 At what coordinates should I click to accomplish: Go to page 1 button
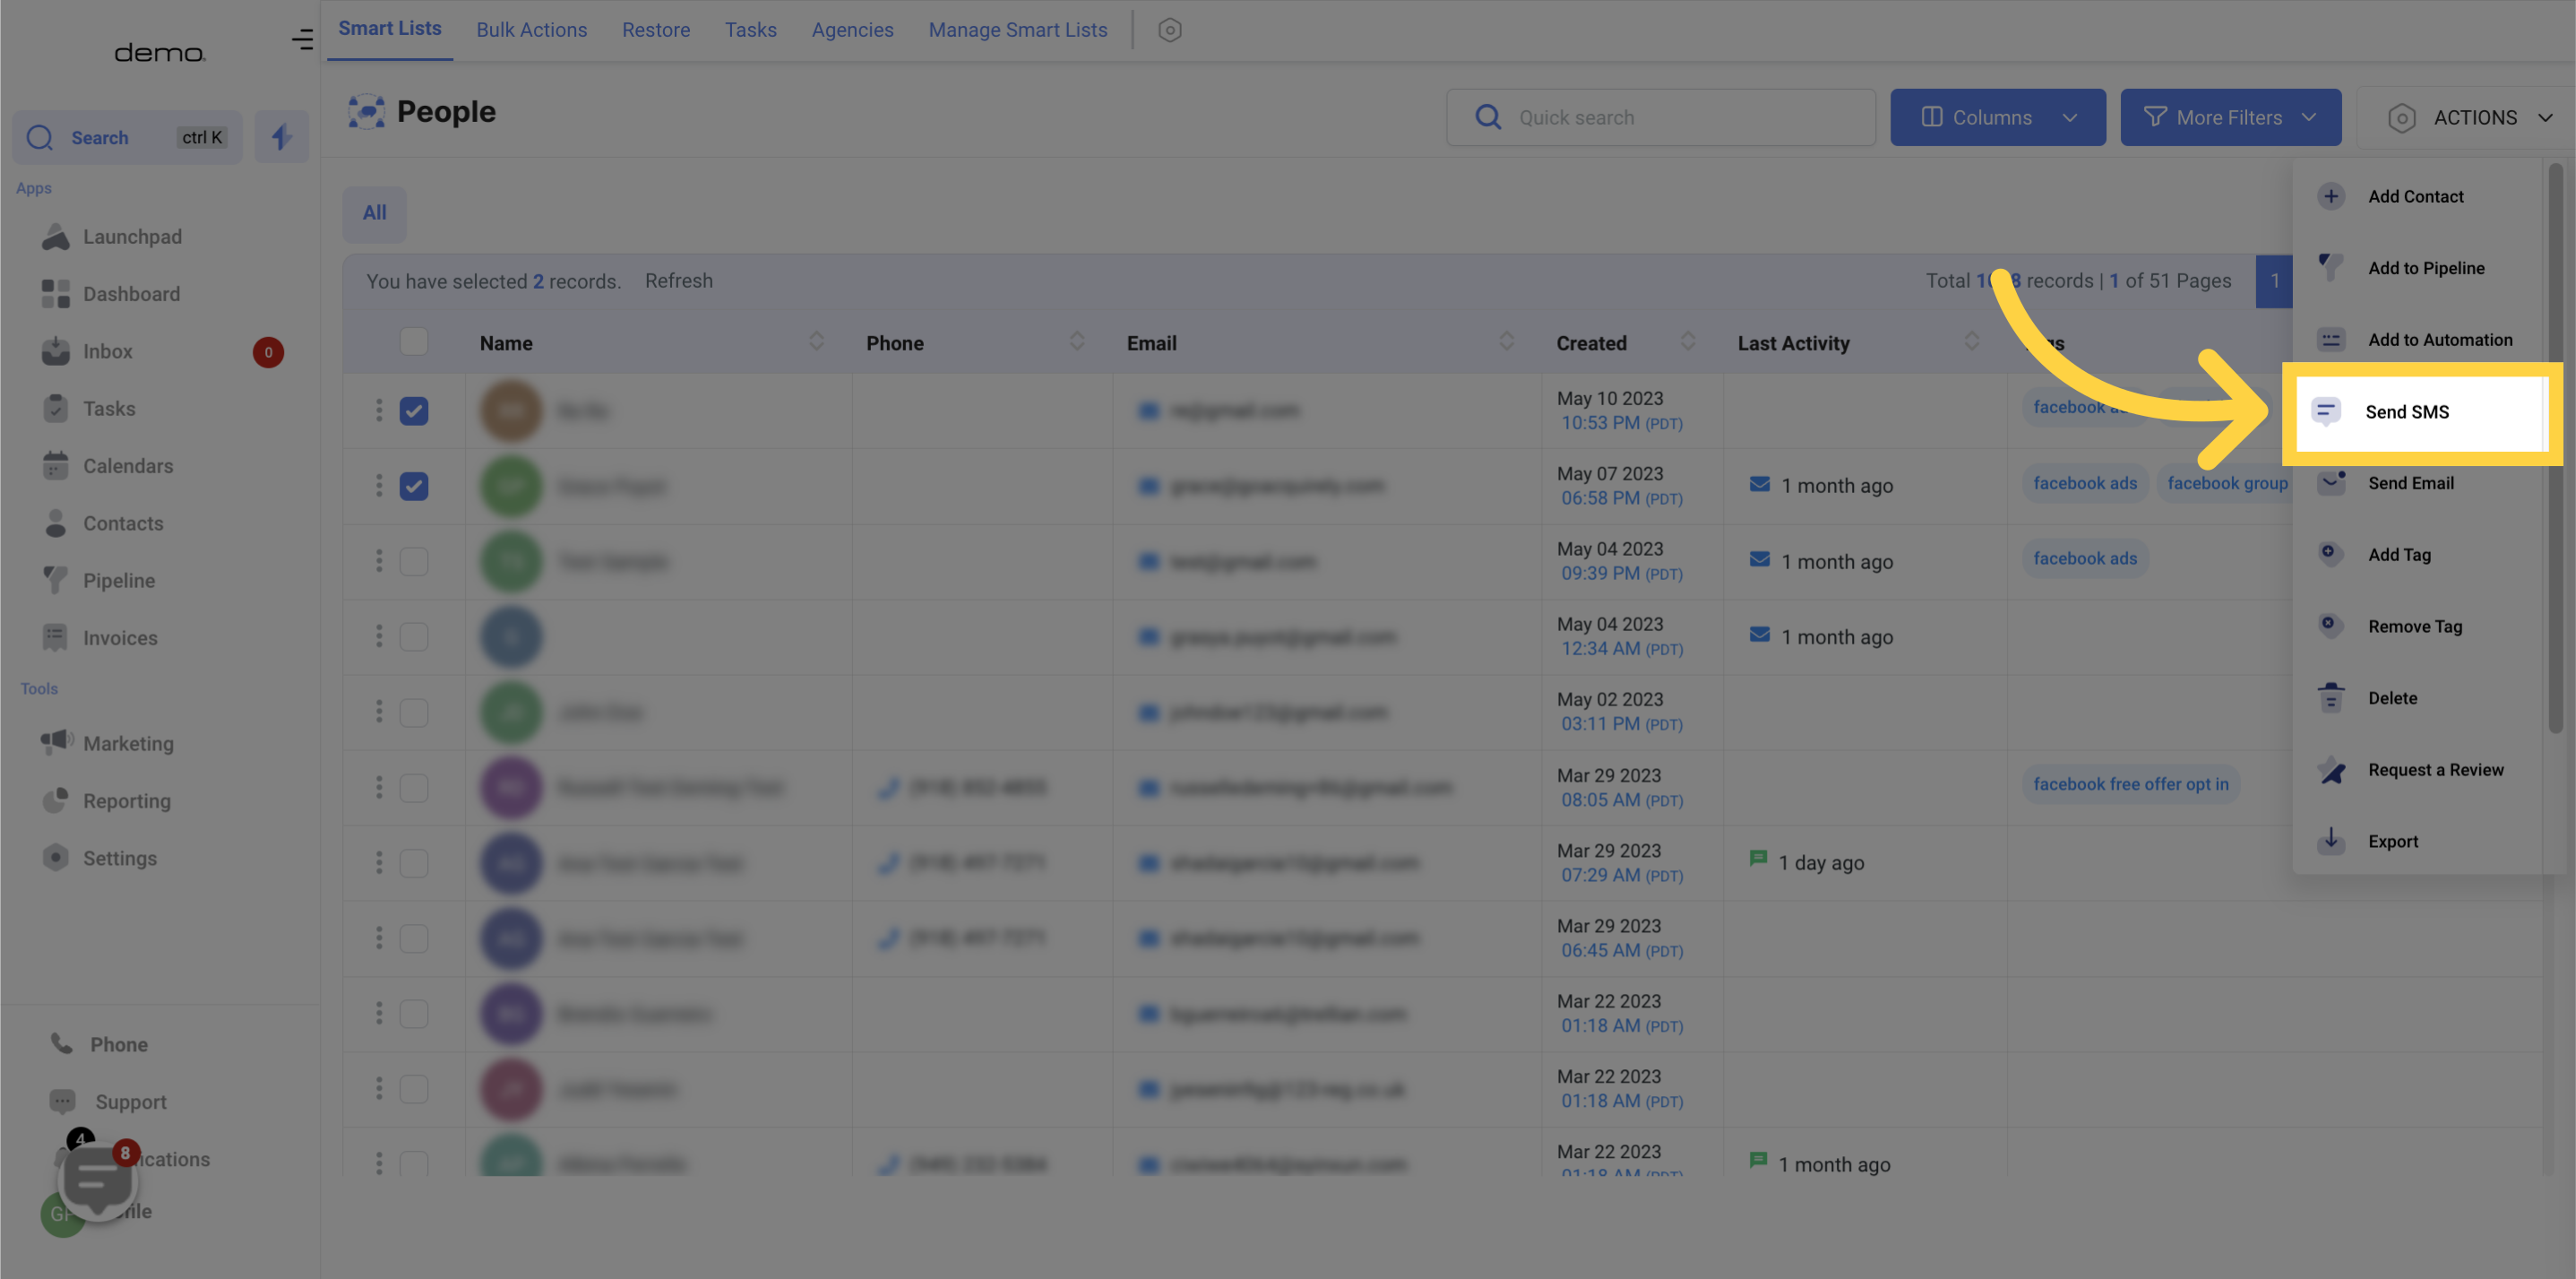click(2273, 281)
